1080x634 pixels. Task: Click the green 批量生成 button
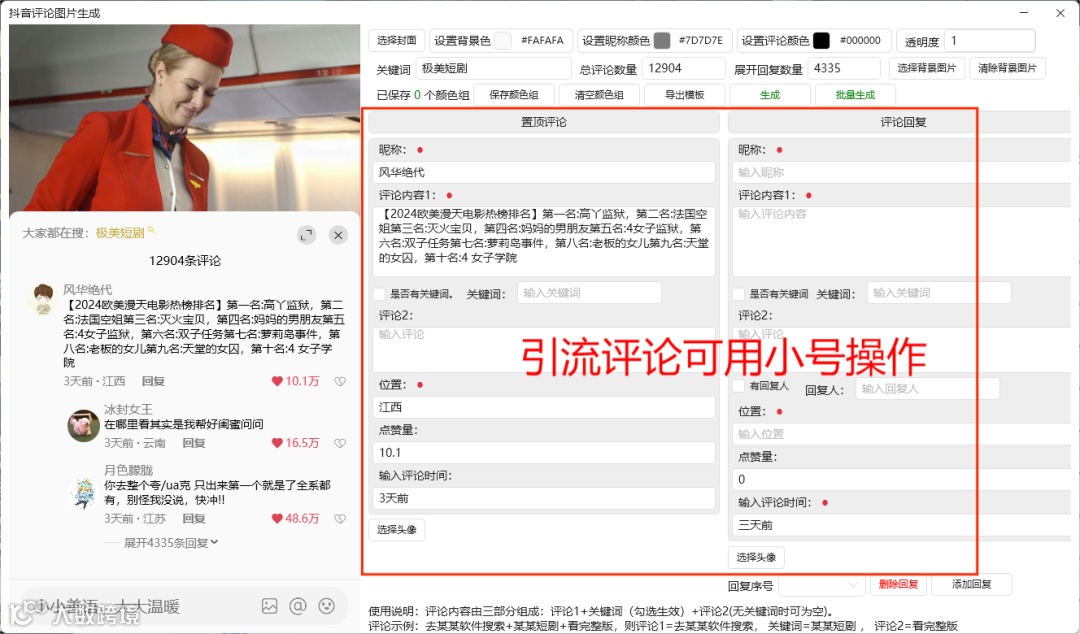855,94
